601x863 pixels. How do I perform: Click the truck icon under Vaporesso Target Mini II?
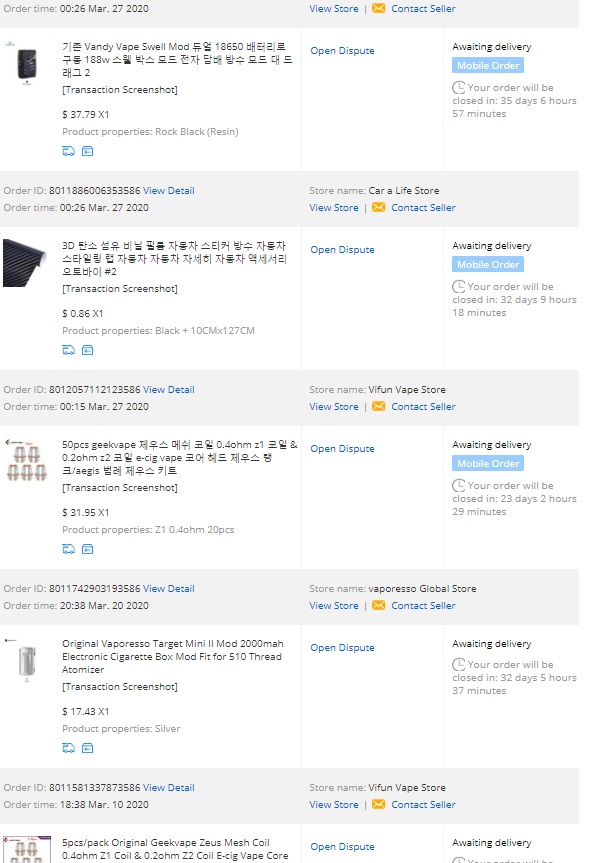[x=68, y=748]
